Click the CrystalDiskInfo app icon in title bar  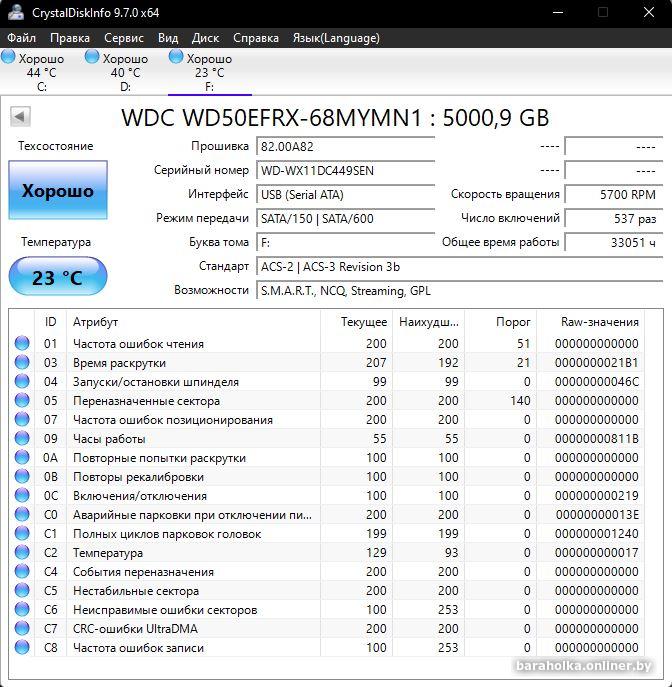(x=16, y=12)
